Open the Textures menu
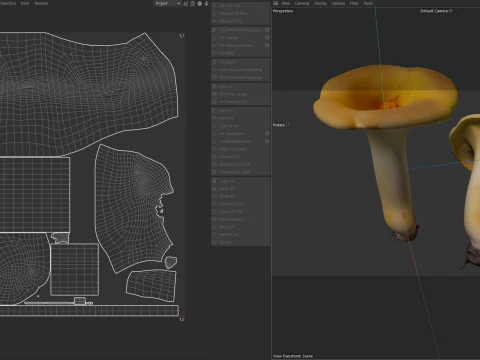The height and width of the screenshot is (360, 480). point(41,3)
